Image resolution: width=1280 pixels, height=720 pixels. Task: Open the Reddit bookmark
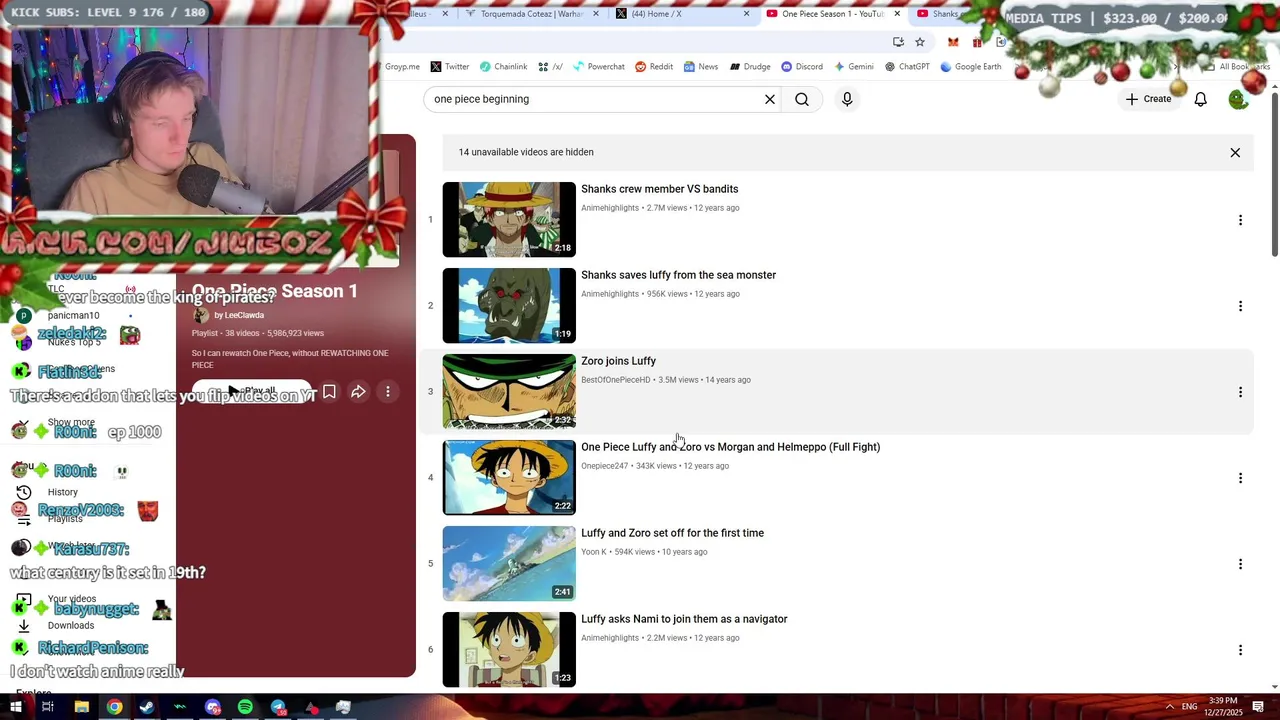(654, 67)
